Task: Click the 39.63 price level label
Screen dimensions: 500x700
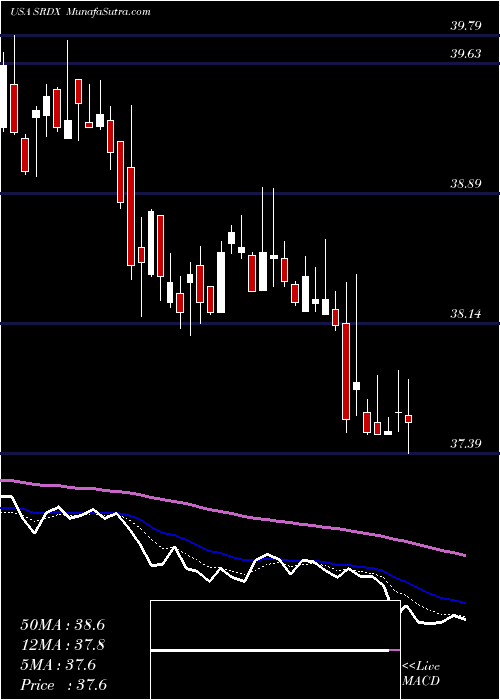Action: [466, 54]
